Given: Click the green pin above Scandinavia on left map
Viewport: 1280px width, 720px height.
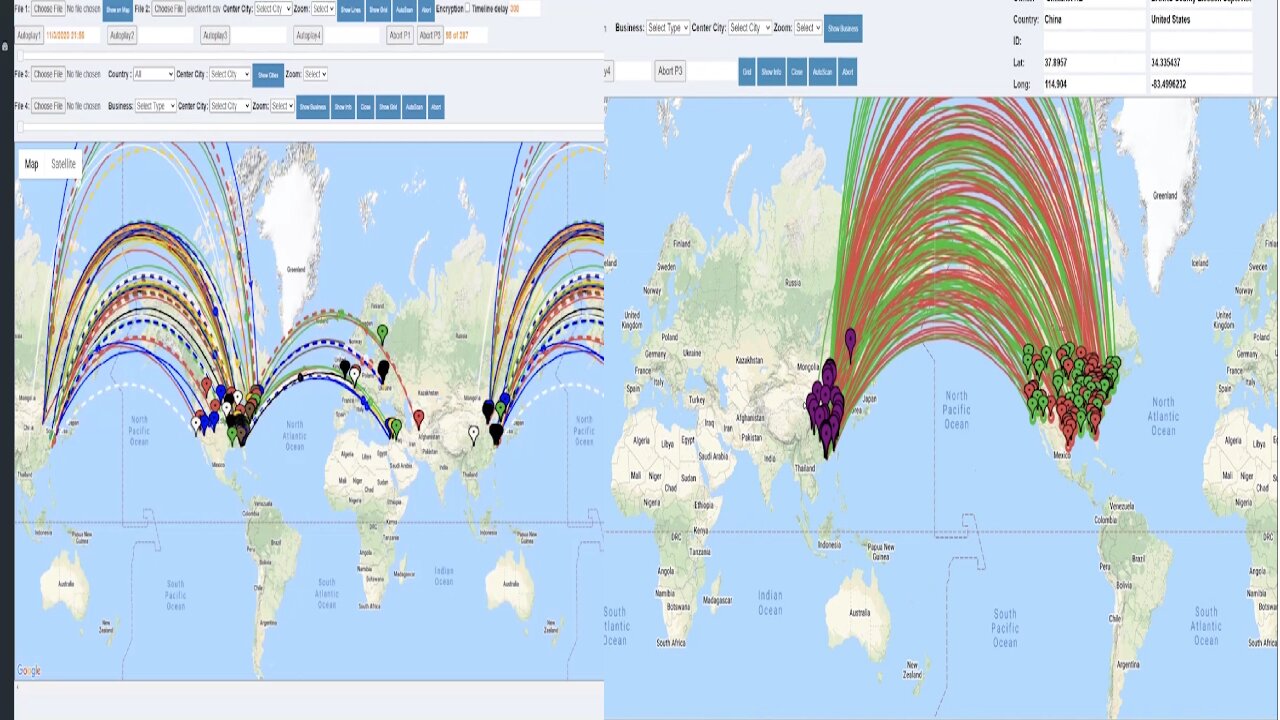Looking at the screenshot, I should [382, 333].
